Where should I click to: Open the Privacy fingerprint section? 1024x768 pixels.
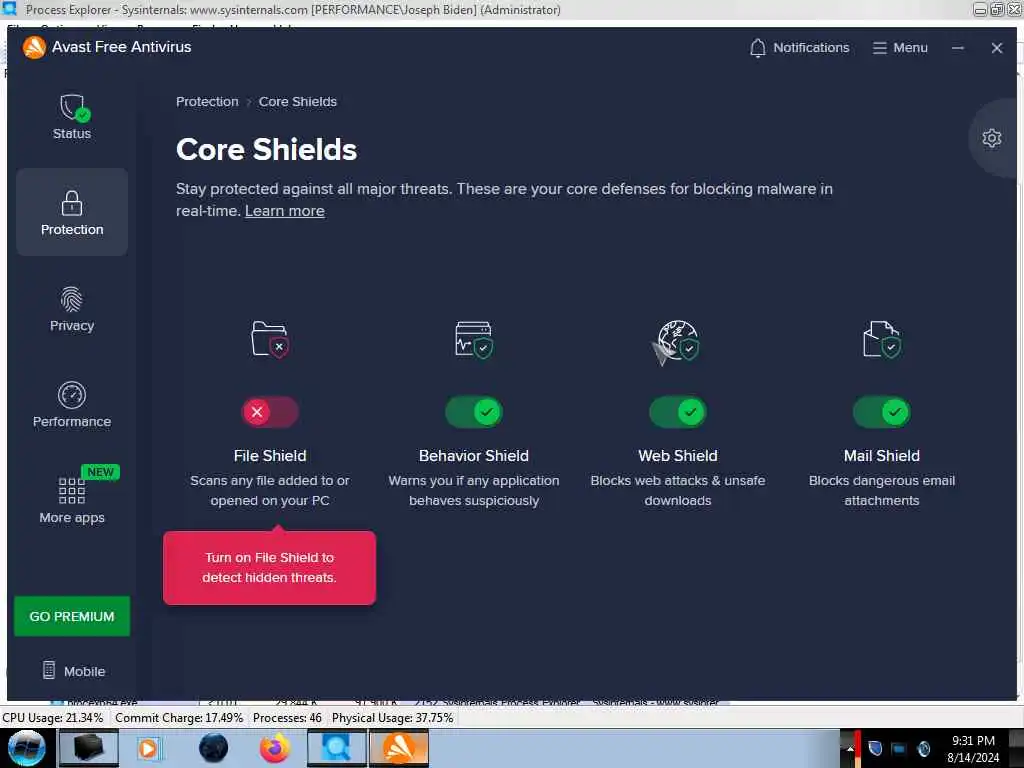(x=72, y=309)
